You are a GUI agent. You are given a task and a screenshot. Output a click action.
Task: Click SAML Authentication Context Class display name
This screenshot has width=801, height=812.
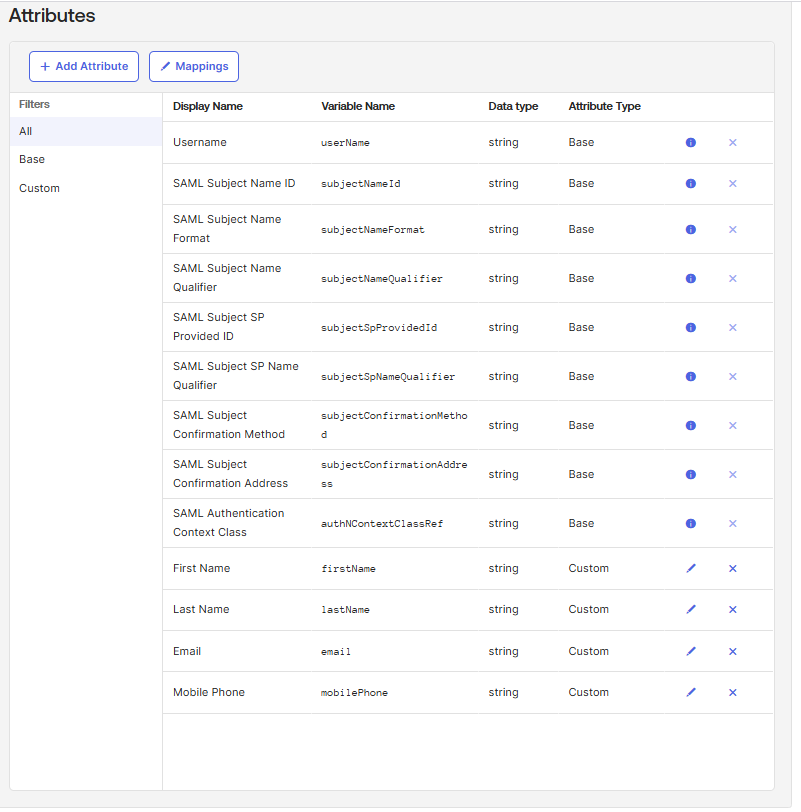(228, 523)
